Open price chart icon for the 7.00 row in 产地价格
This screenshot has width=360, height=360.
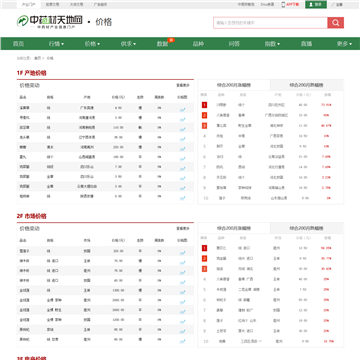(x=183, y=168)
